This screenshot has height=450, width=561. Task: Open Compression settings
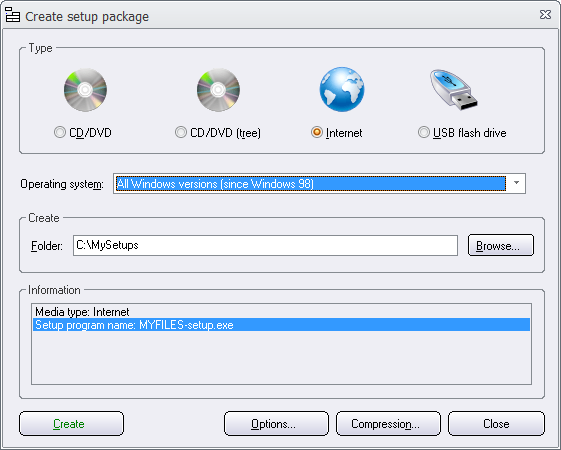tap(388, 424)
